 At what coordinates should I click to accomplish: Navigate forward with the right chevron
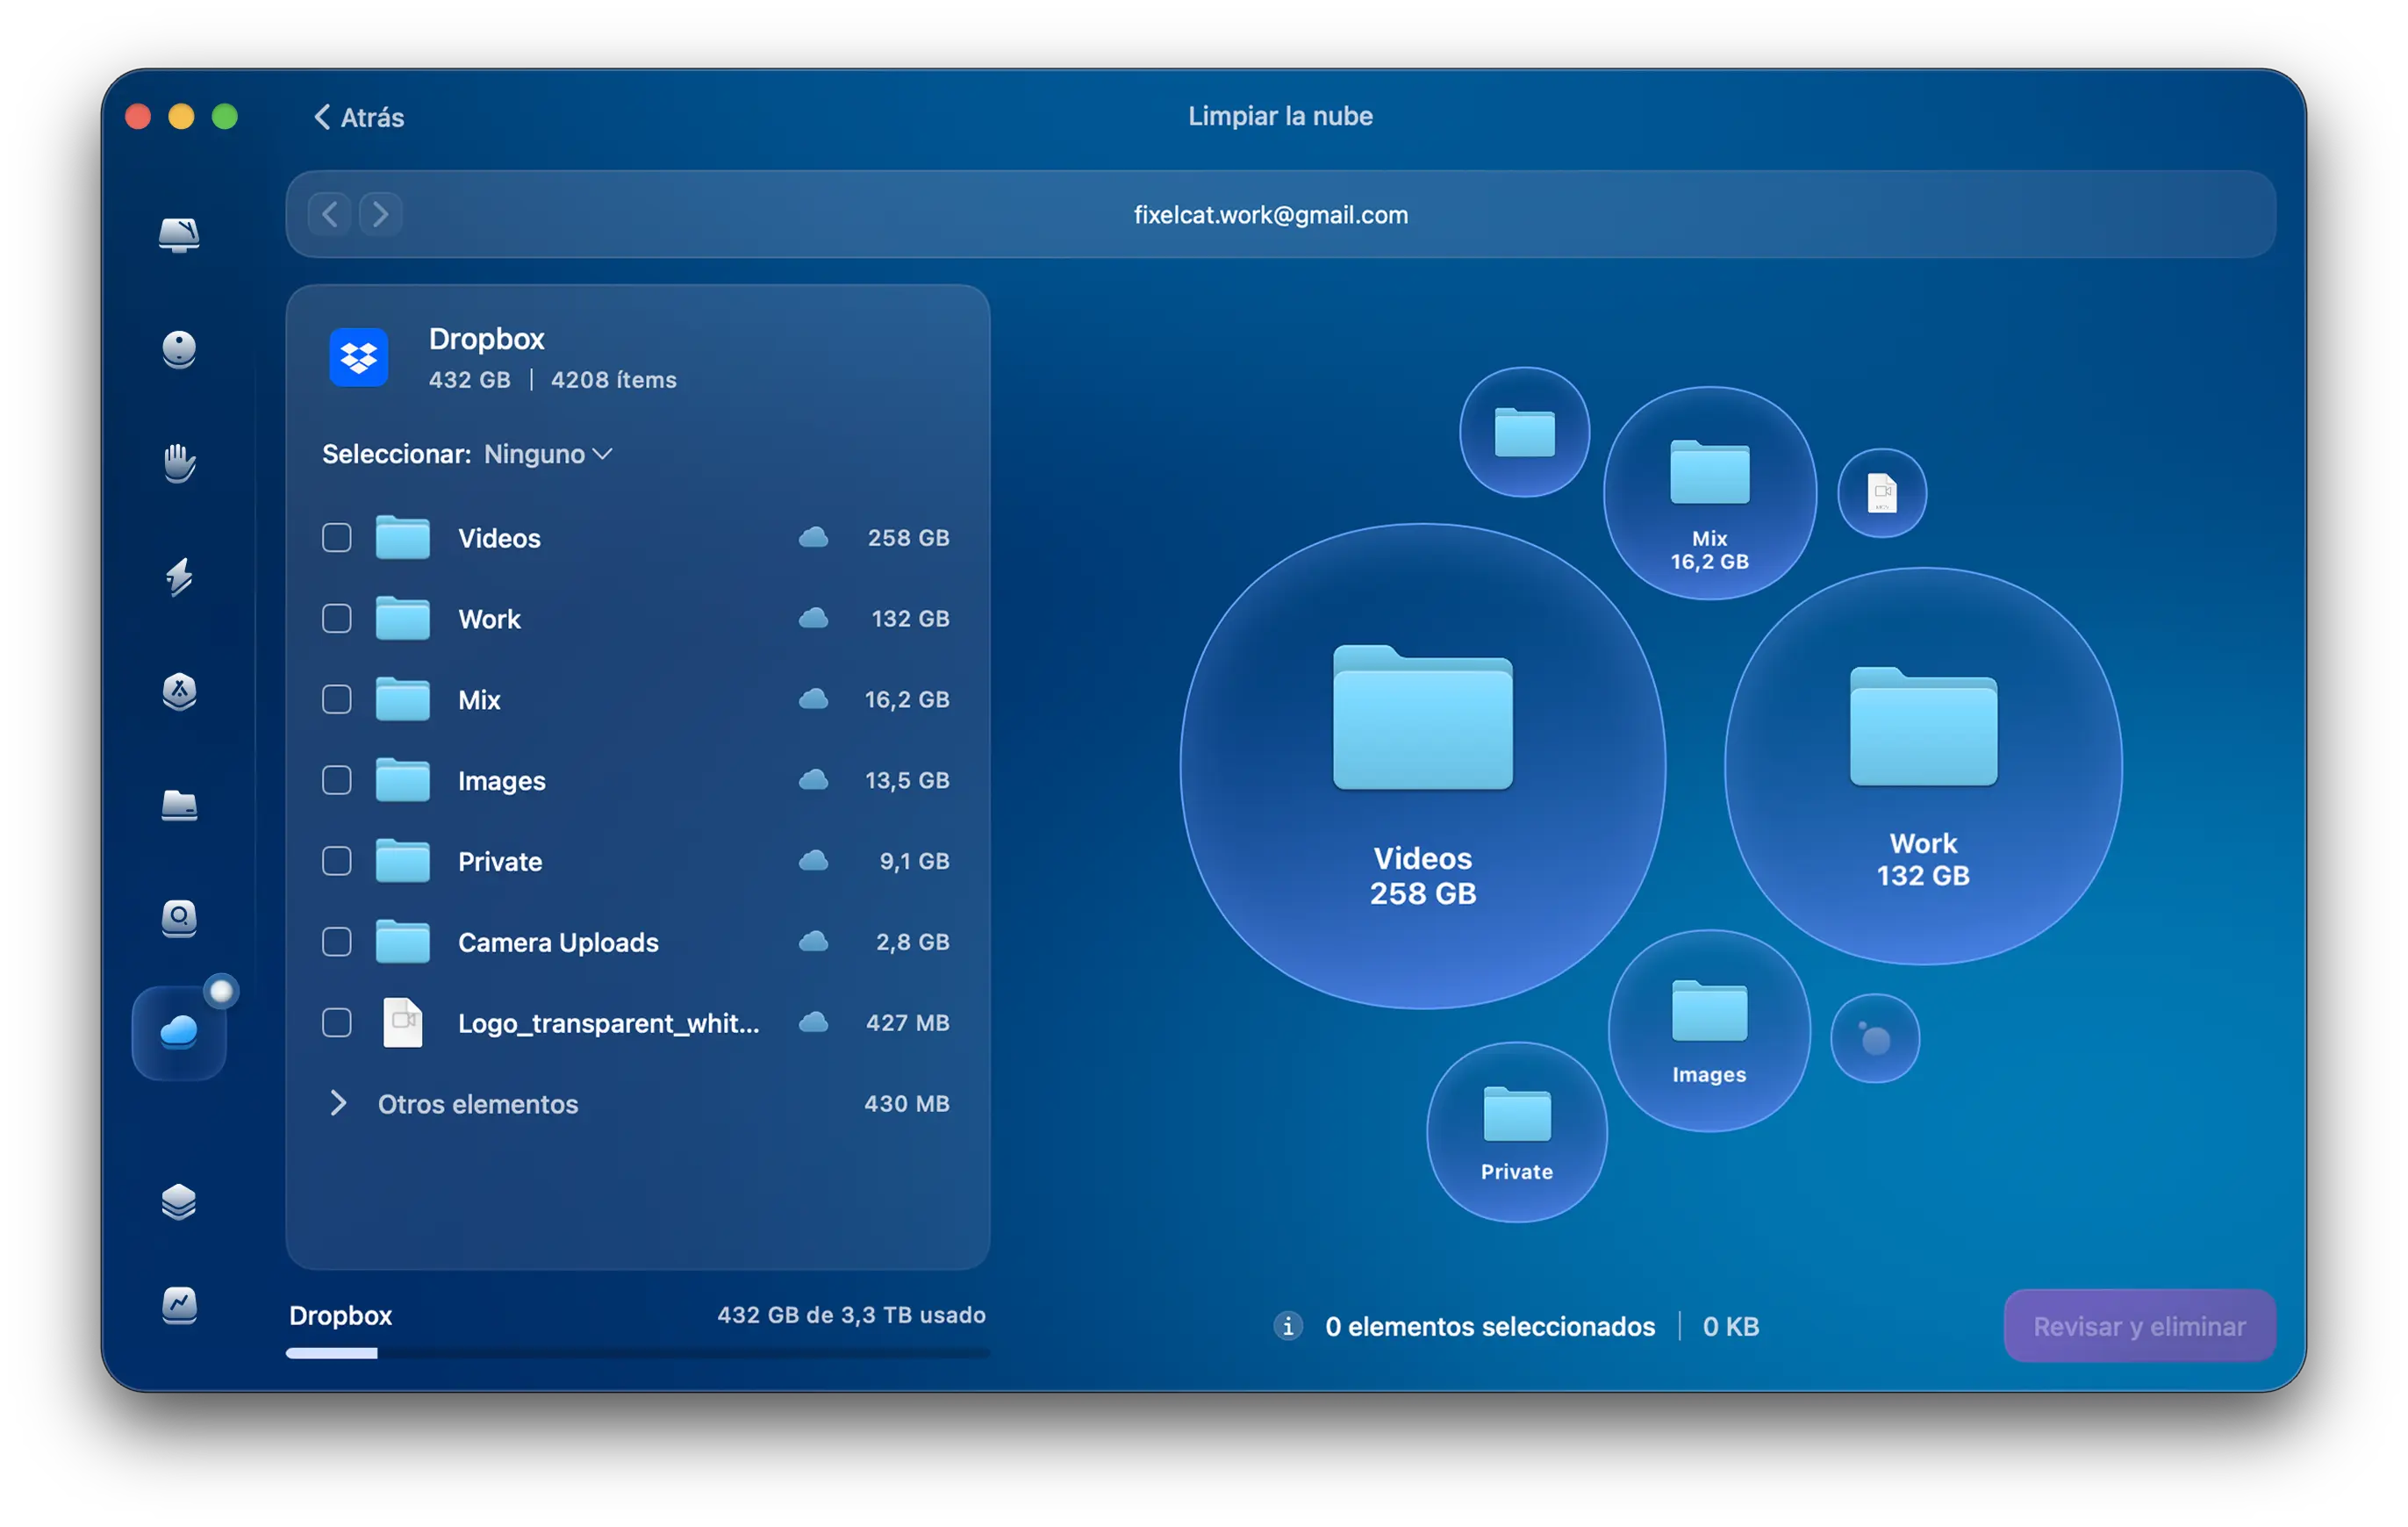380,214
